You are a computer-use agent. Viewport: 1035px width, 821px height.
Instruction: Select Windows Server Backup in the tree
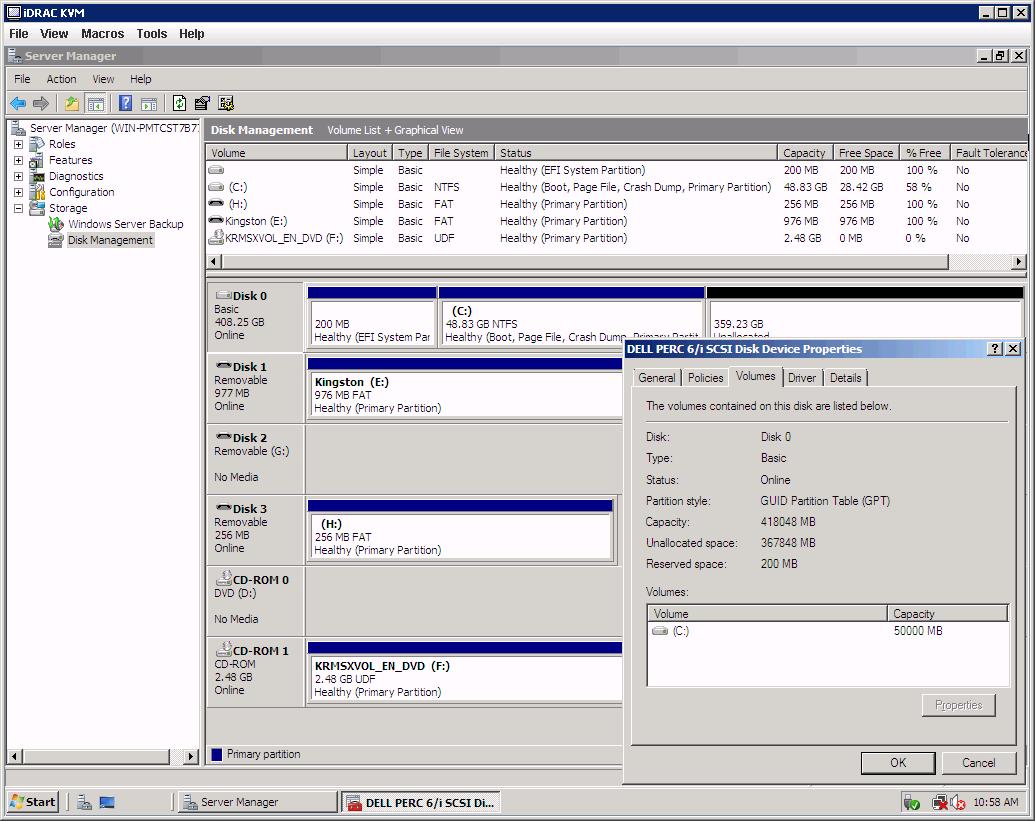pyautogui.click(x=125, y=224)
